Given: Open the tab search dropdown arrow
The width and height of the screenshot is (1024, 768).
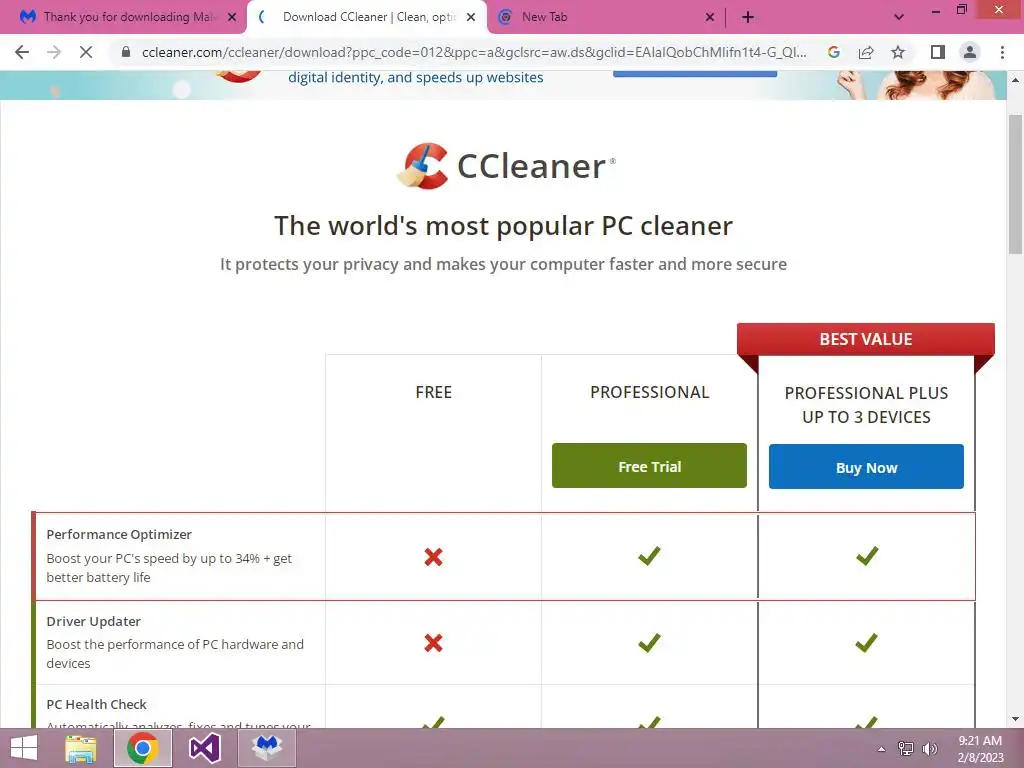Looking at the screenshot, I should [x=899, y=17].
